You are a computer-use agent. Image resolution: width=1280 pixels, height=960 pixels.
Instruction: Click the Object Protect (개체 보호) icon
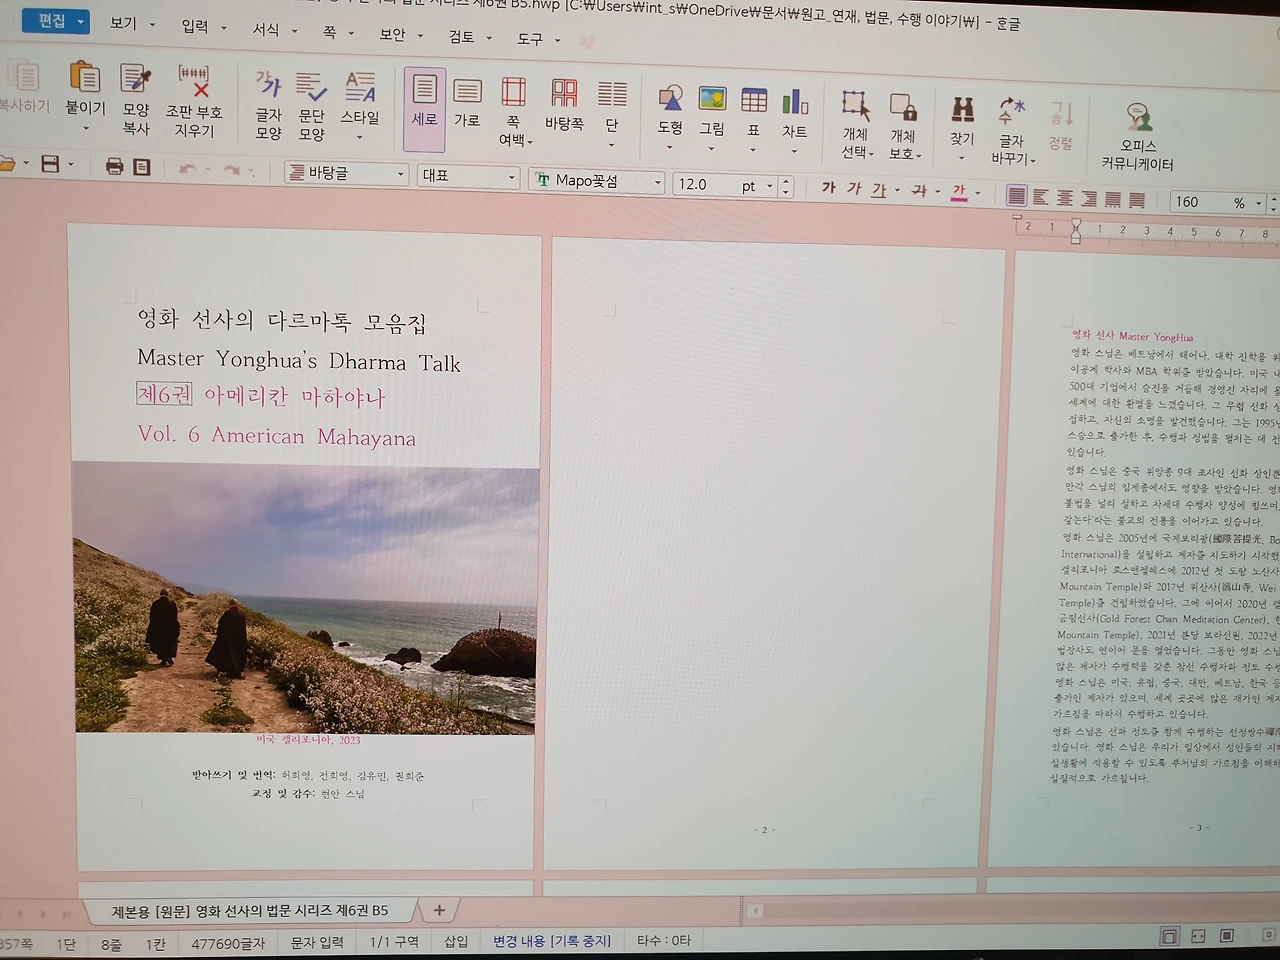(903, 106)
